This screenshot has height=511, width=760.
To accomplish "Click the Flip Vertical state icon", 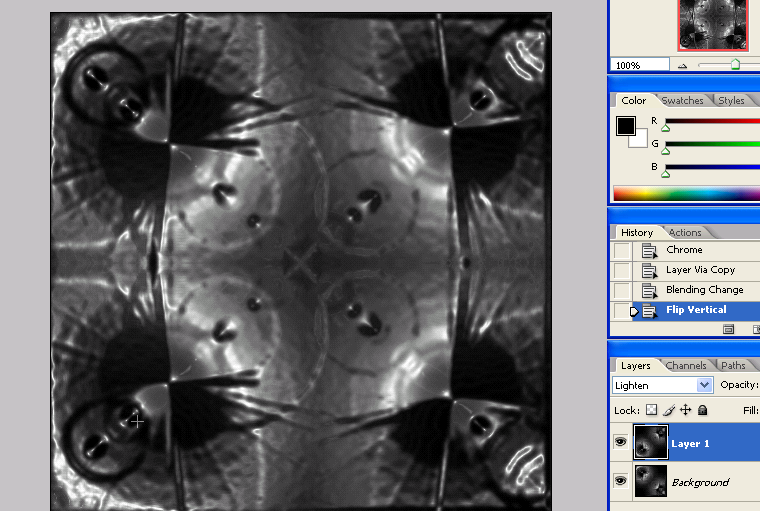I will click(x=649, y=311).
